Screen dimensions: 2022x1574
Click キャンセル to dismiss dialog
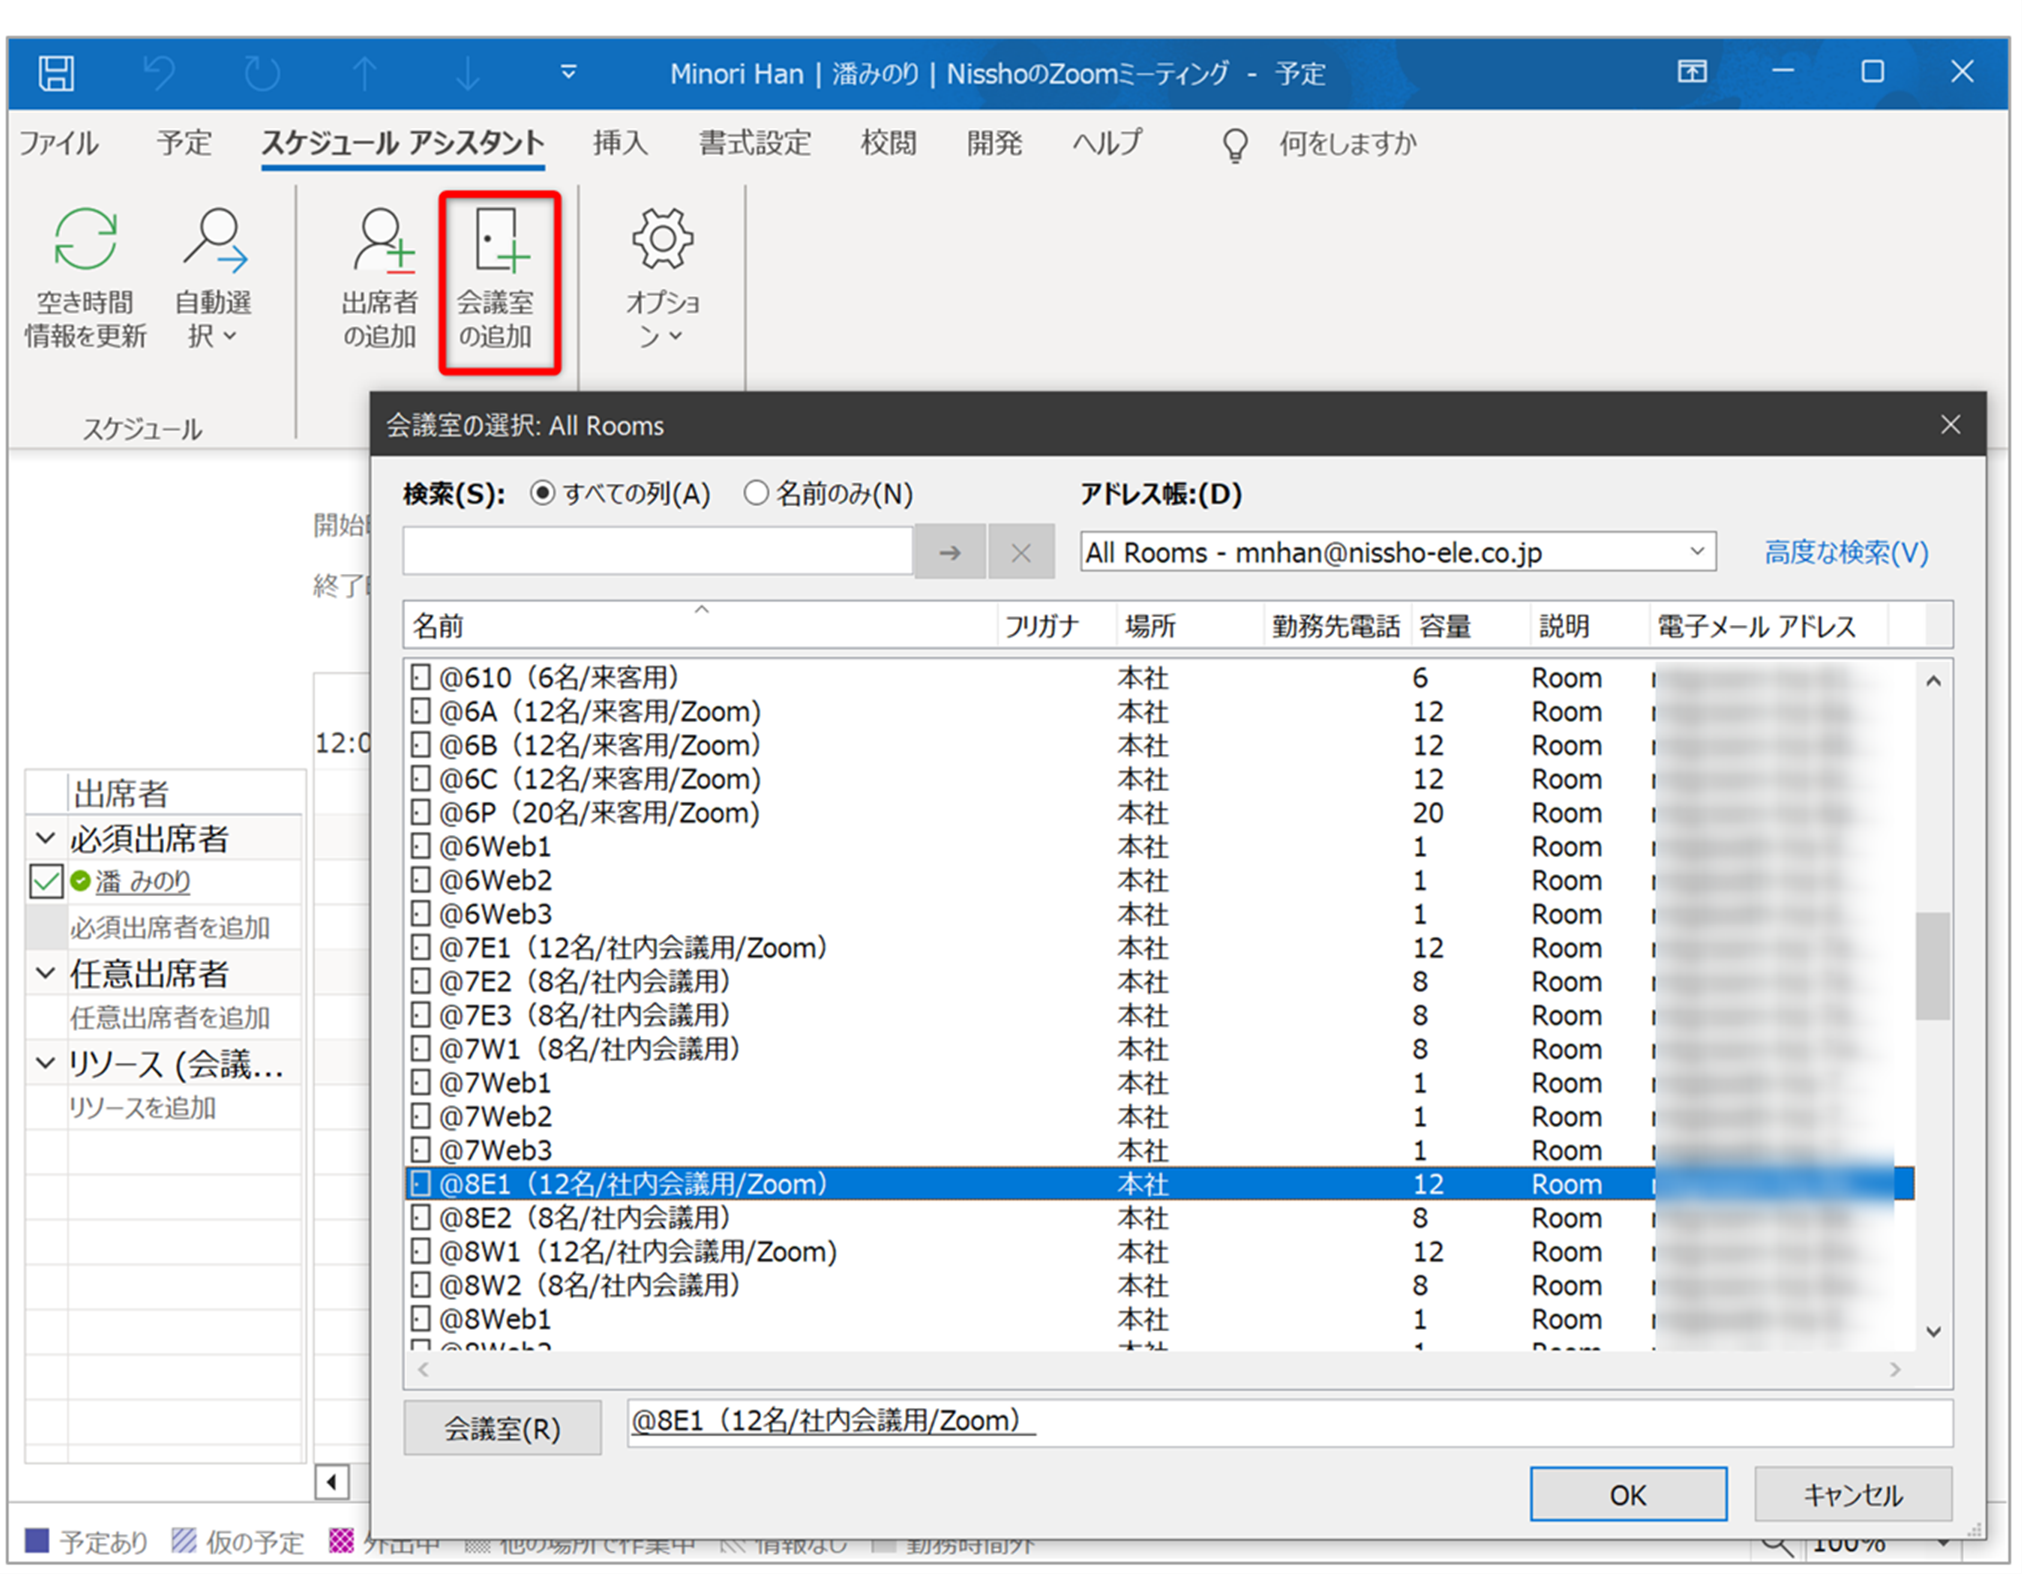1853,1494
